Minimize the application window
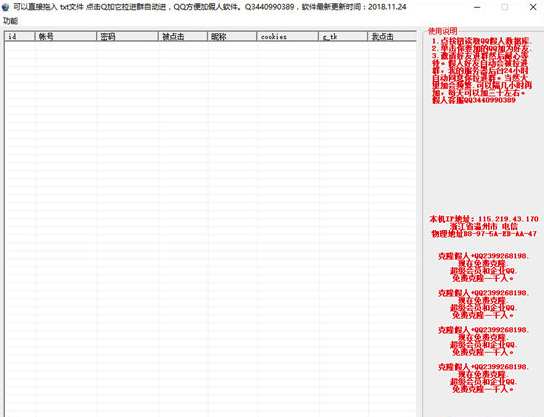 pos(477,7)
